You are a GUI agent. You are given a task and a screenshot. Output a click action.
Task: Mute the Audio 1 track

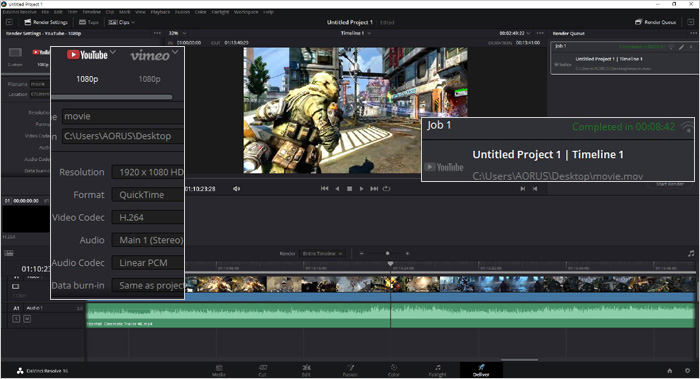[27, 319]
